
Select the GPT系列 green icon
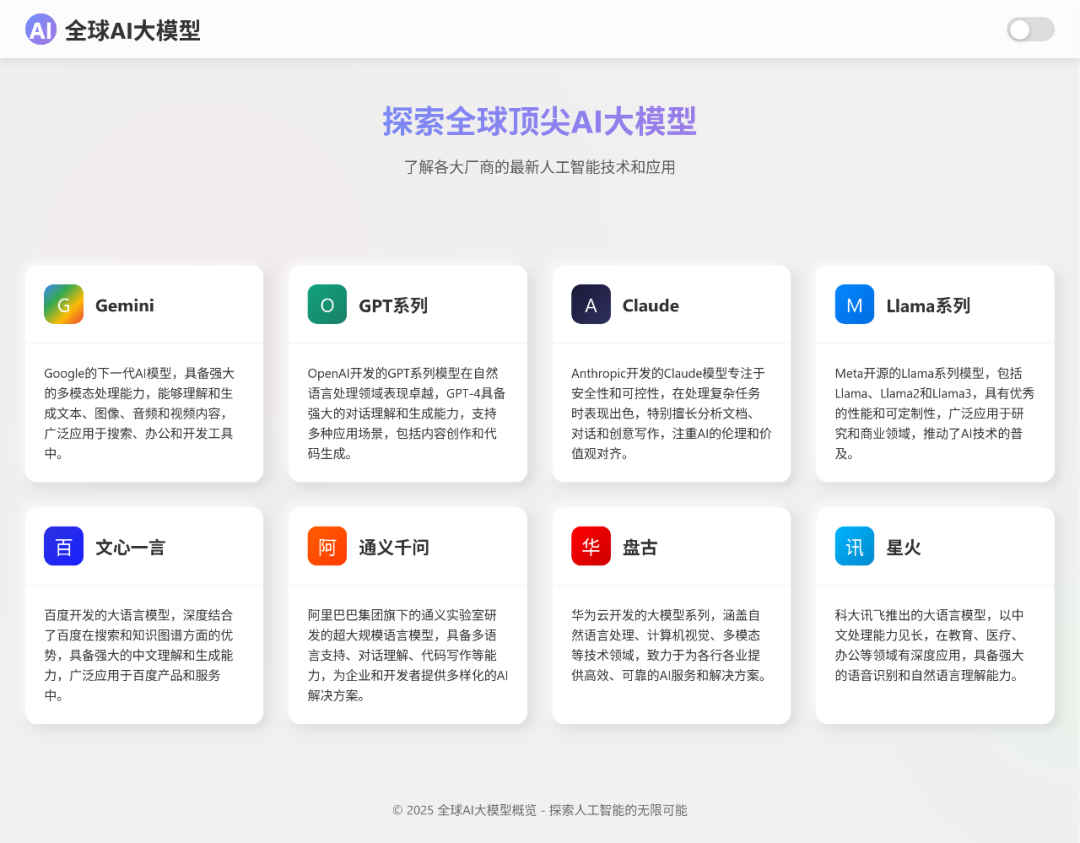326,304
